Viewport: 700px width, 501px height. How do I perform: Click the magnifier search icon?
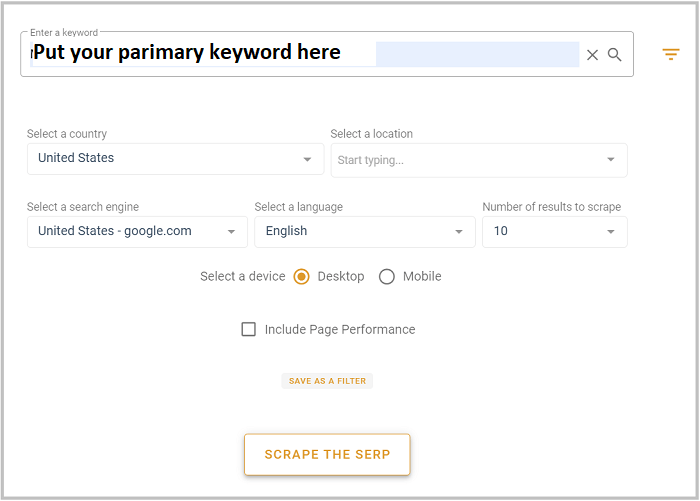coord(615,55)
